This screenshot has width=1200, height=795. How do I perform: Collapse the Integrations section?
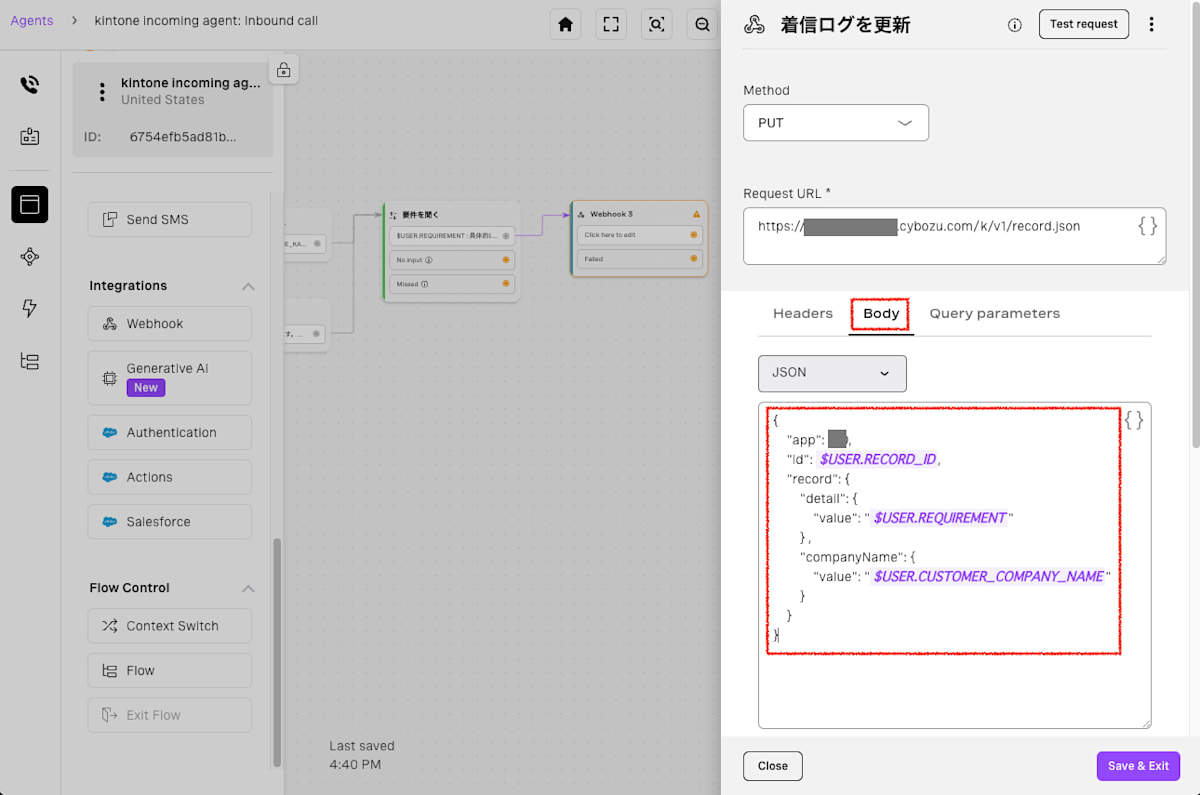pos(248,286)
